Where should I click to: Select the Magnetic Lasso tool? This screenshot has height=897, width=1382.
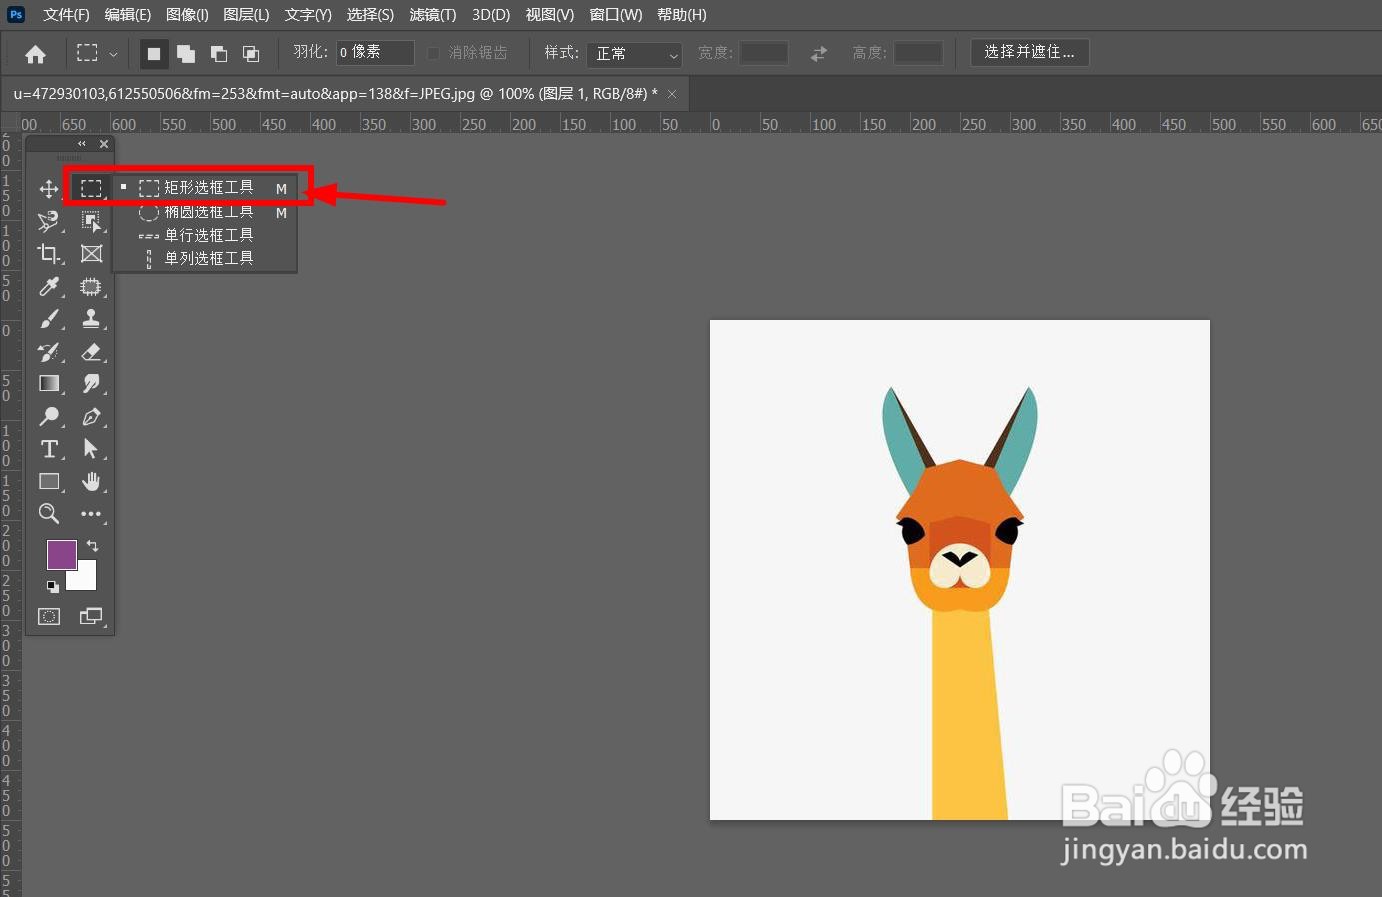point(48,221)
